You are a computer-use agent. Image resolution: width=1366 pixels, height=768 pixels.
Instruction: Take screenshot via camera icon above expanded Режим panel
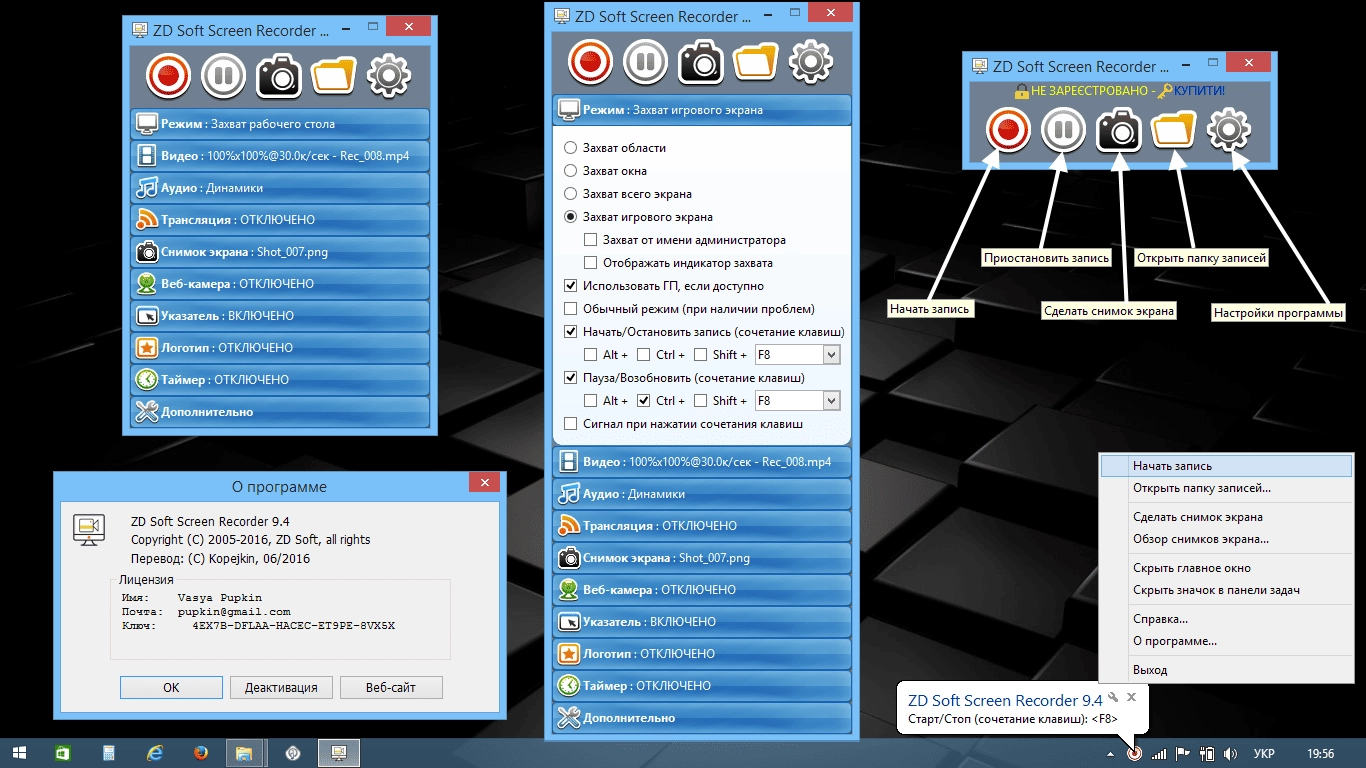coord(701,62)
